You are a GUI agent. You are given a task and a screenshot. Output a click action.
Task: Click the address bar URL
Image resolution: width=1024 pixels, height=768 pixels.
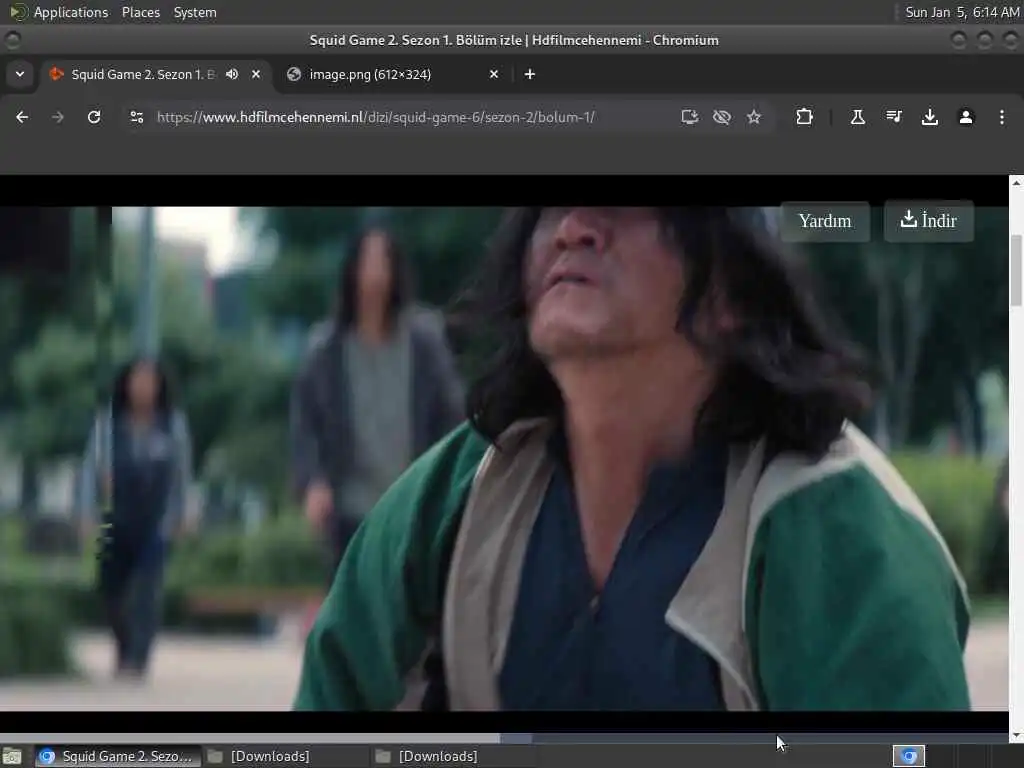click(376, 118)
